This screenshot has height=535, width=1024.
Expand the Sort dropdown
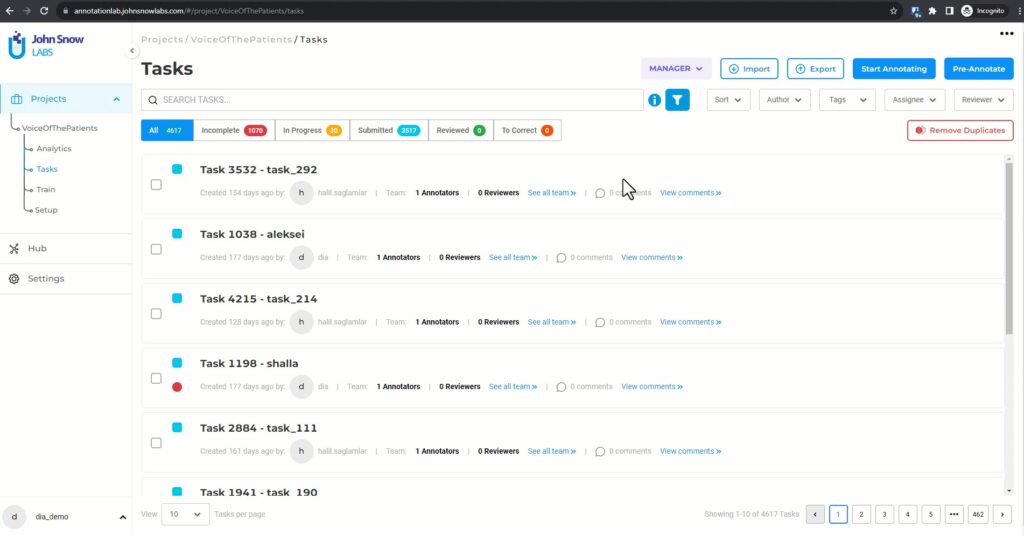pos(728,100)
